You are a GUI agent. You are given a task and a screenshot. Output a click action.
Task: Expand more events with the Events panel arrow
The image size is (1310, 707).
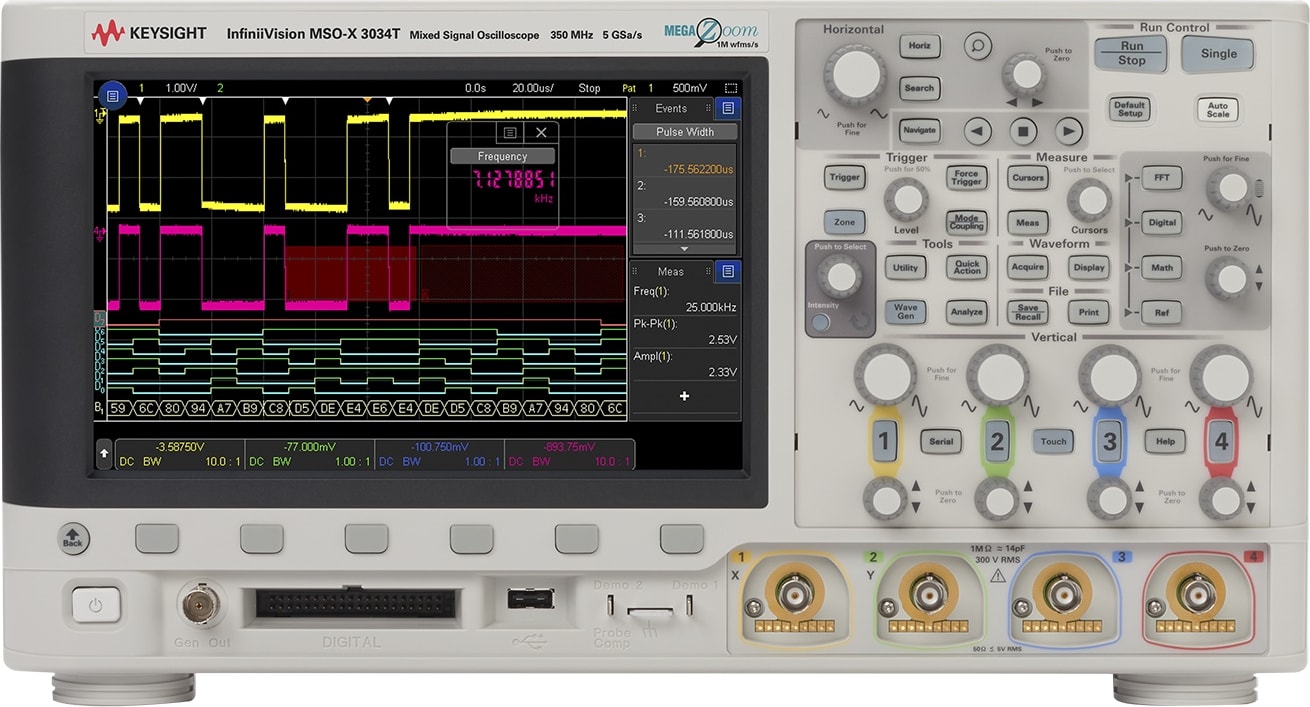683,247
